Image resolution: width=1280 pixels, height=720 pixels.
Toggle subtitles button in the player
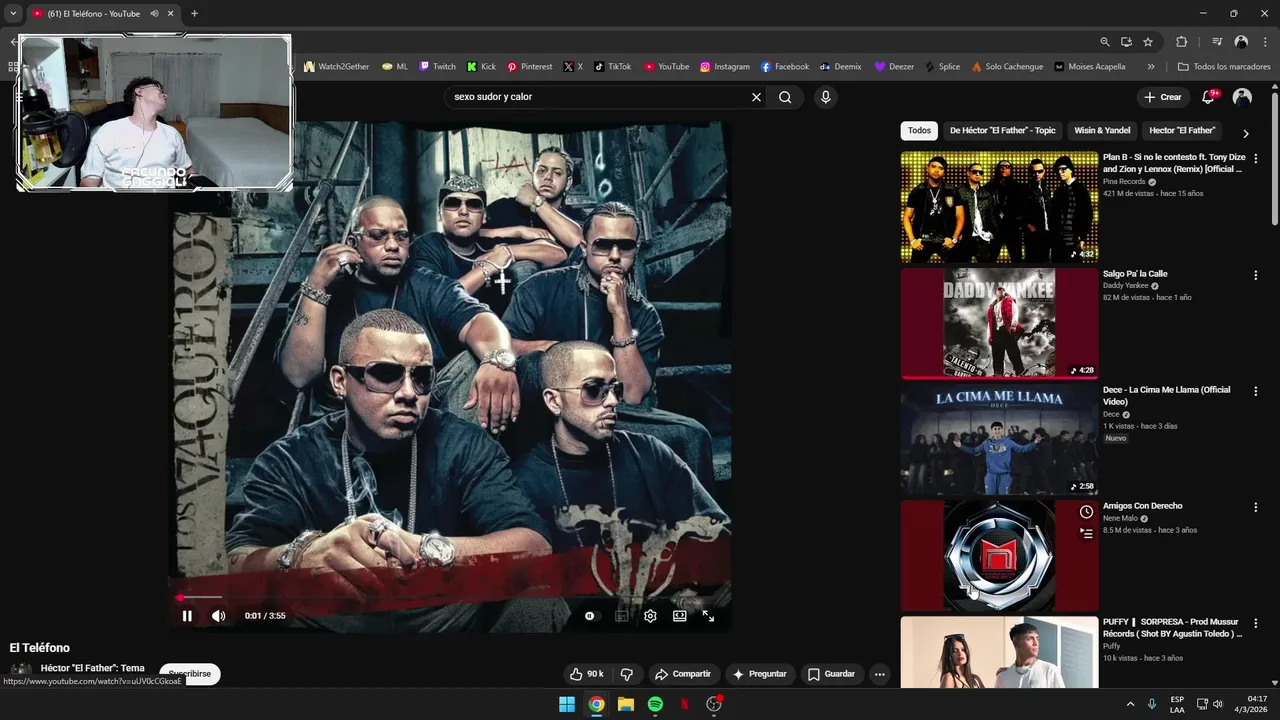621,616
